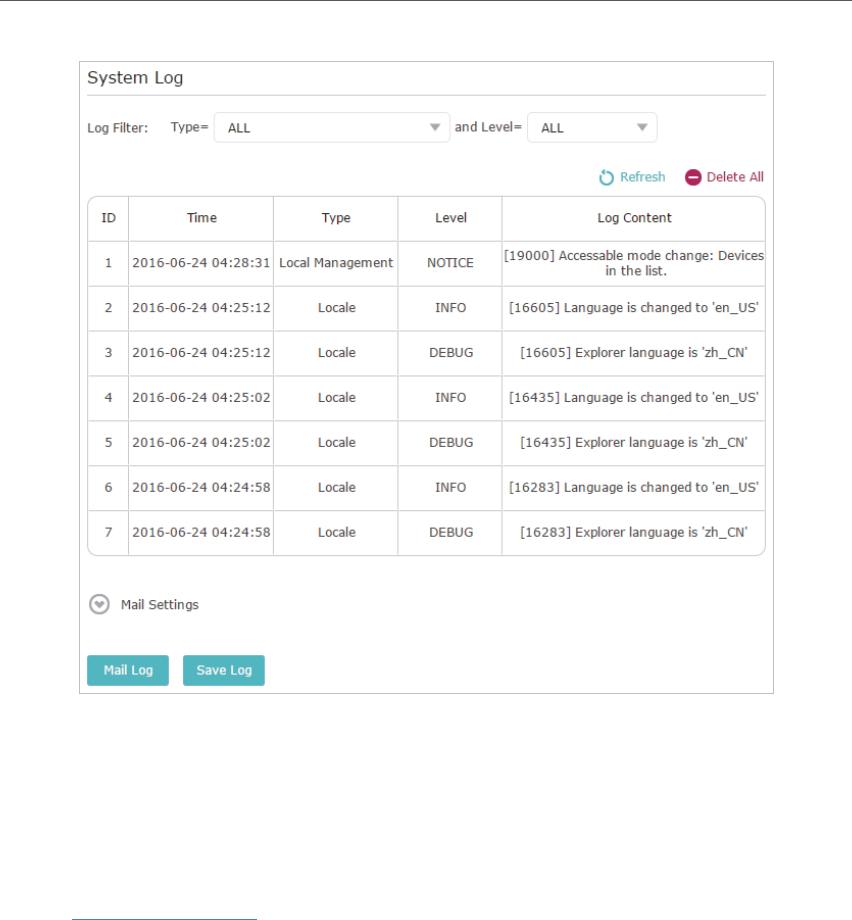Click the Level column header
Viewport: 852px width, 920px height.
tap(451, 218)
